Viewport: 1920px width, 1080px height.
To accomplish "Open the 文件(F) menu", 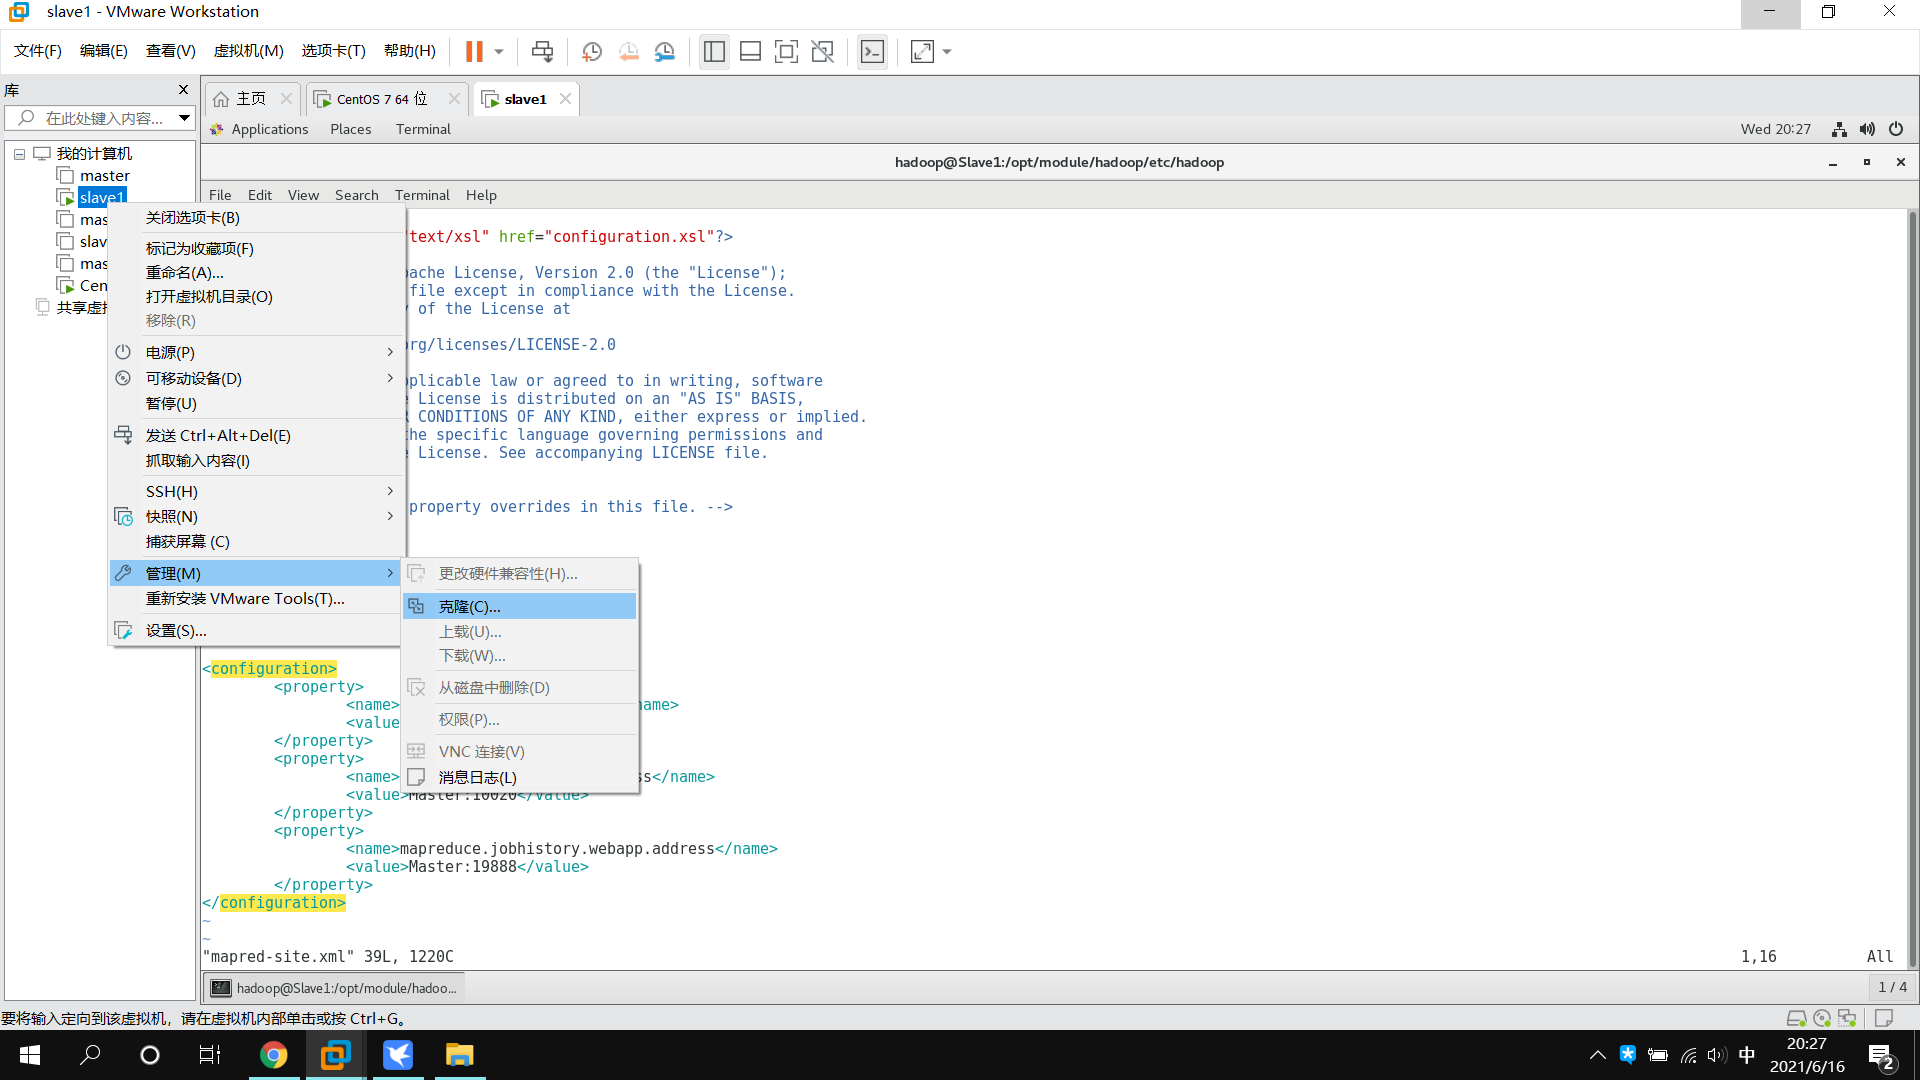I will [38, 51].
